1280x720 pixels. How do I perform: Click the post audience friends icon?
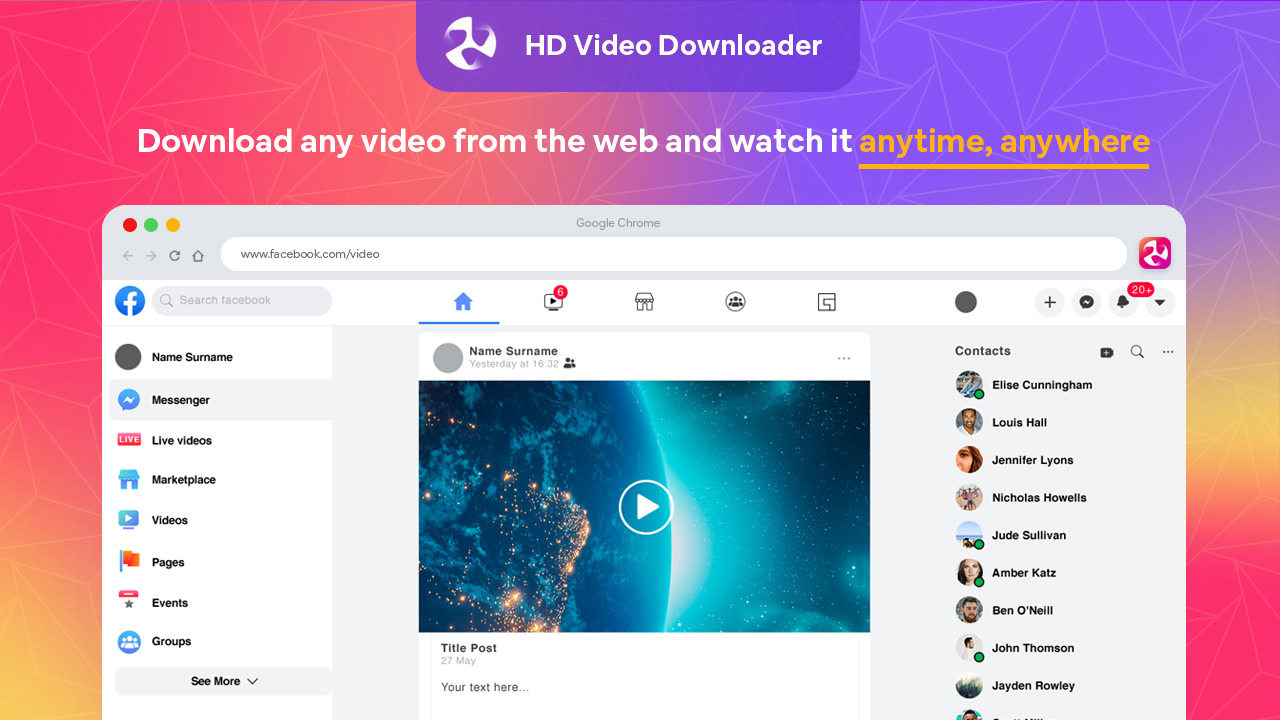(x=570, y=364)
